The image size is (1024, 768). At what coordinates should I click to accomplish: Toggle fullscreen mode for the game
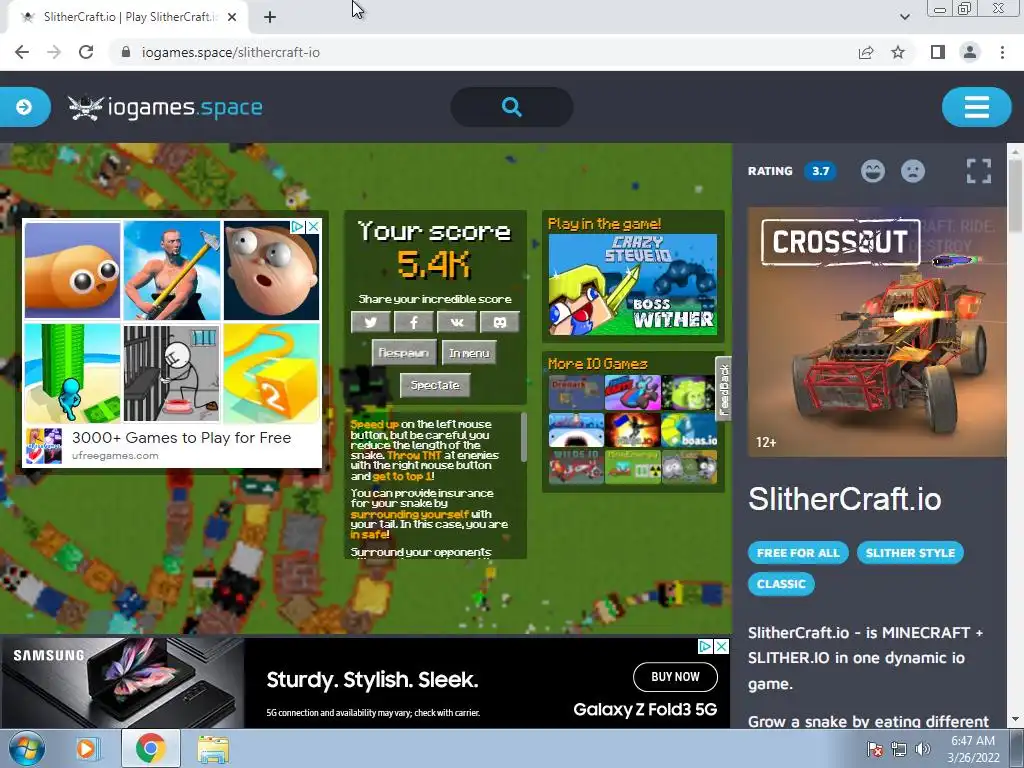point(978,171)
